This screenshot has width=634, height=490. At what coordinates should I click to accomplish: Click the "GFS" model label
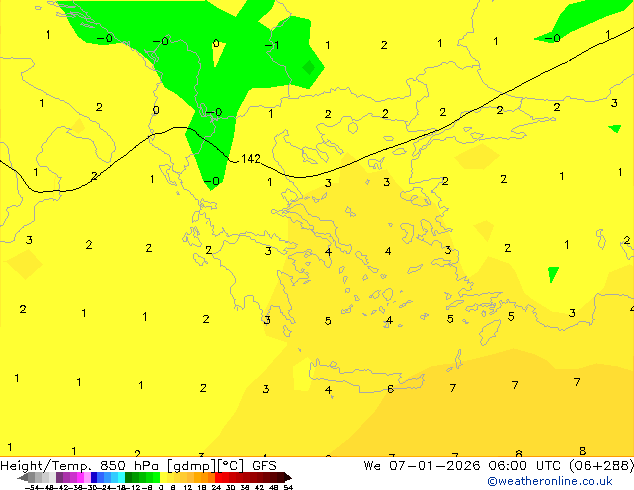264,466
